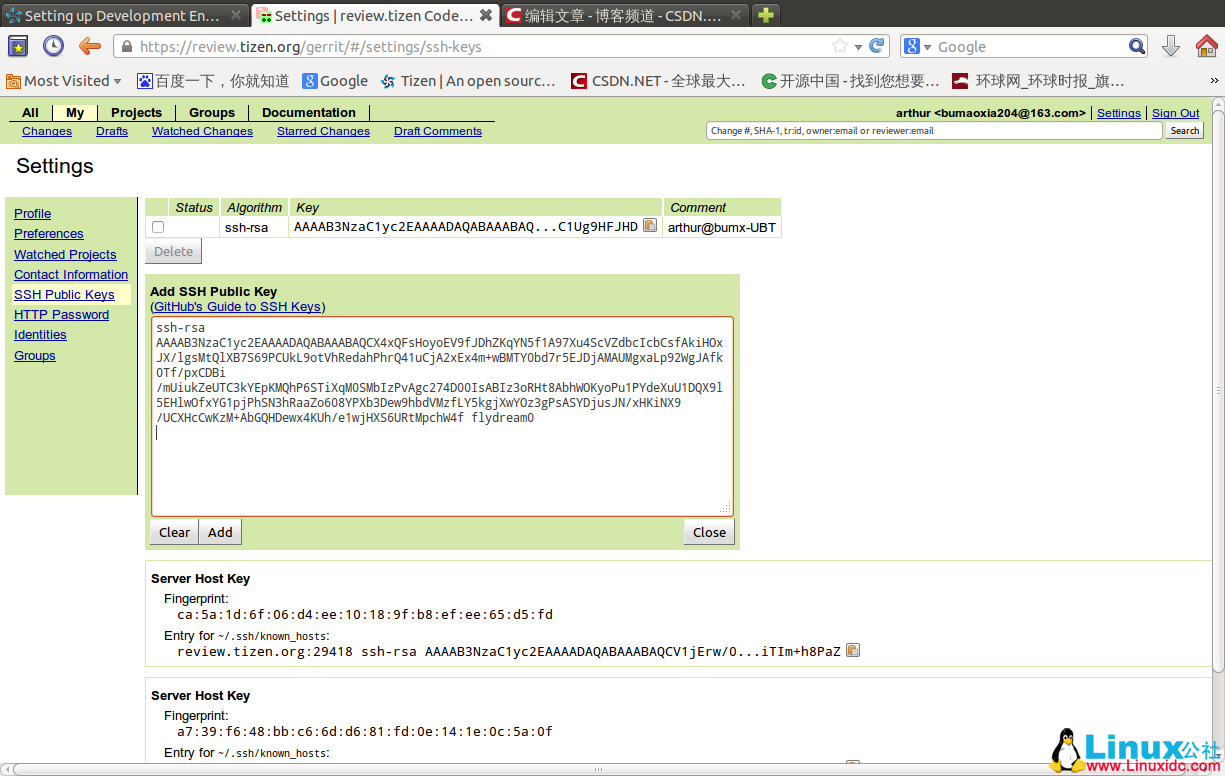Tick the checkbox for ssh-rsa key row
The height and width of the screenshot is (776, 1225).
(158, 227)
